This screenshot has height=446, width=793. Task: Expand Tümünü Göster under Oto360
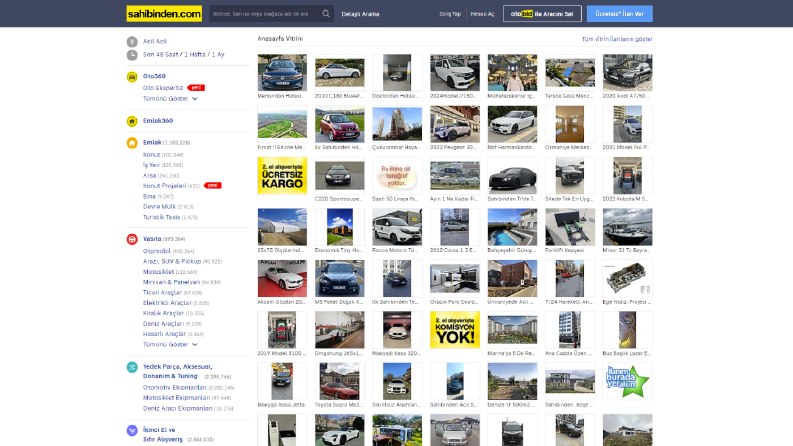click(x=170, y=99)
